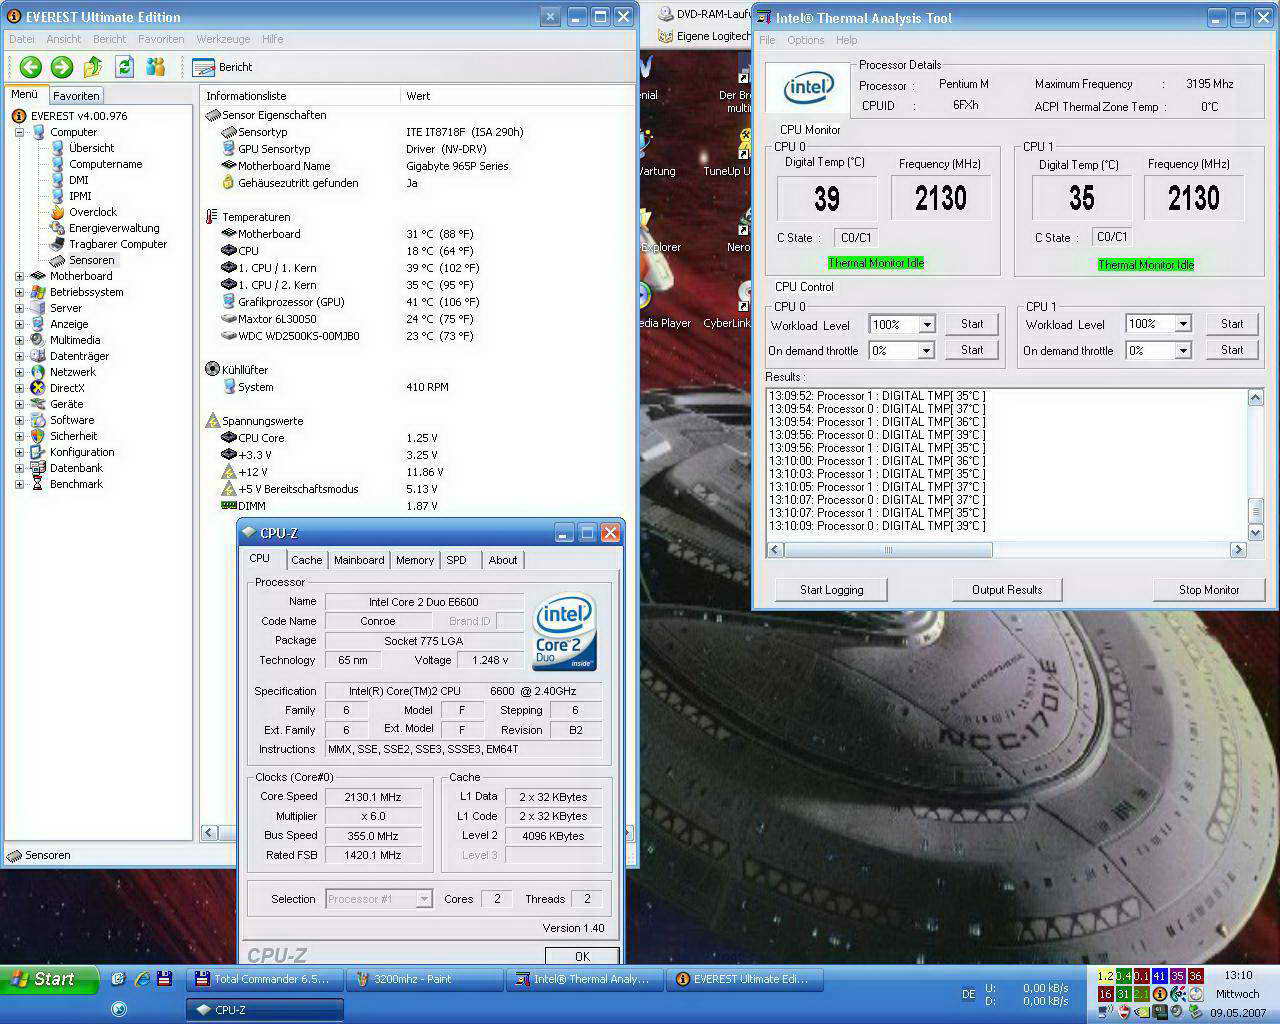Expand the Betriebssystem tree node
The height and width of the screenshot is (1024, 1280).
pyautogui.click(x=19, y=292)
